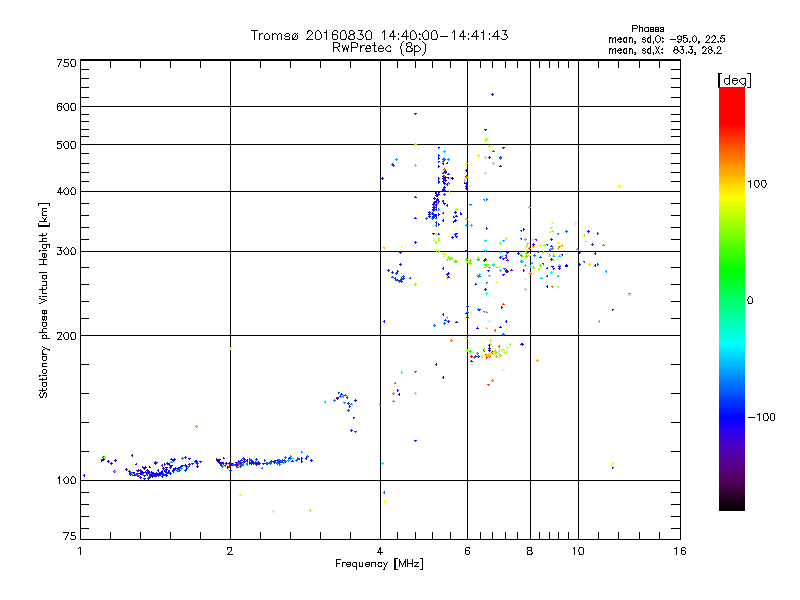Click the "Phases" heading at top right
This screenshot has height=600, width=800.
tap(647, 29)
